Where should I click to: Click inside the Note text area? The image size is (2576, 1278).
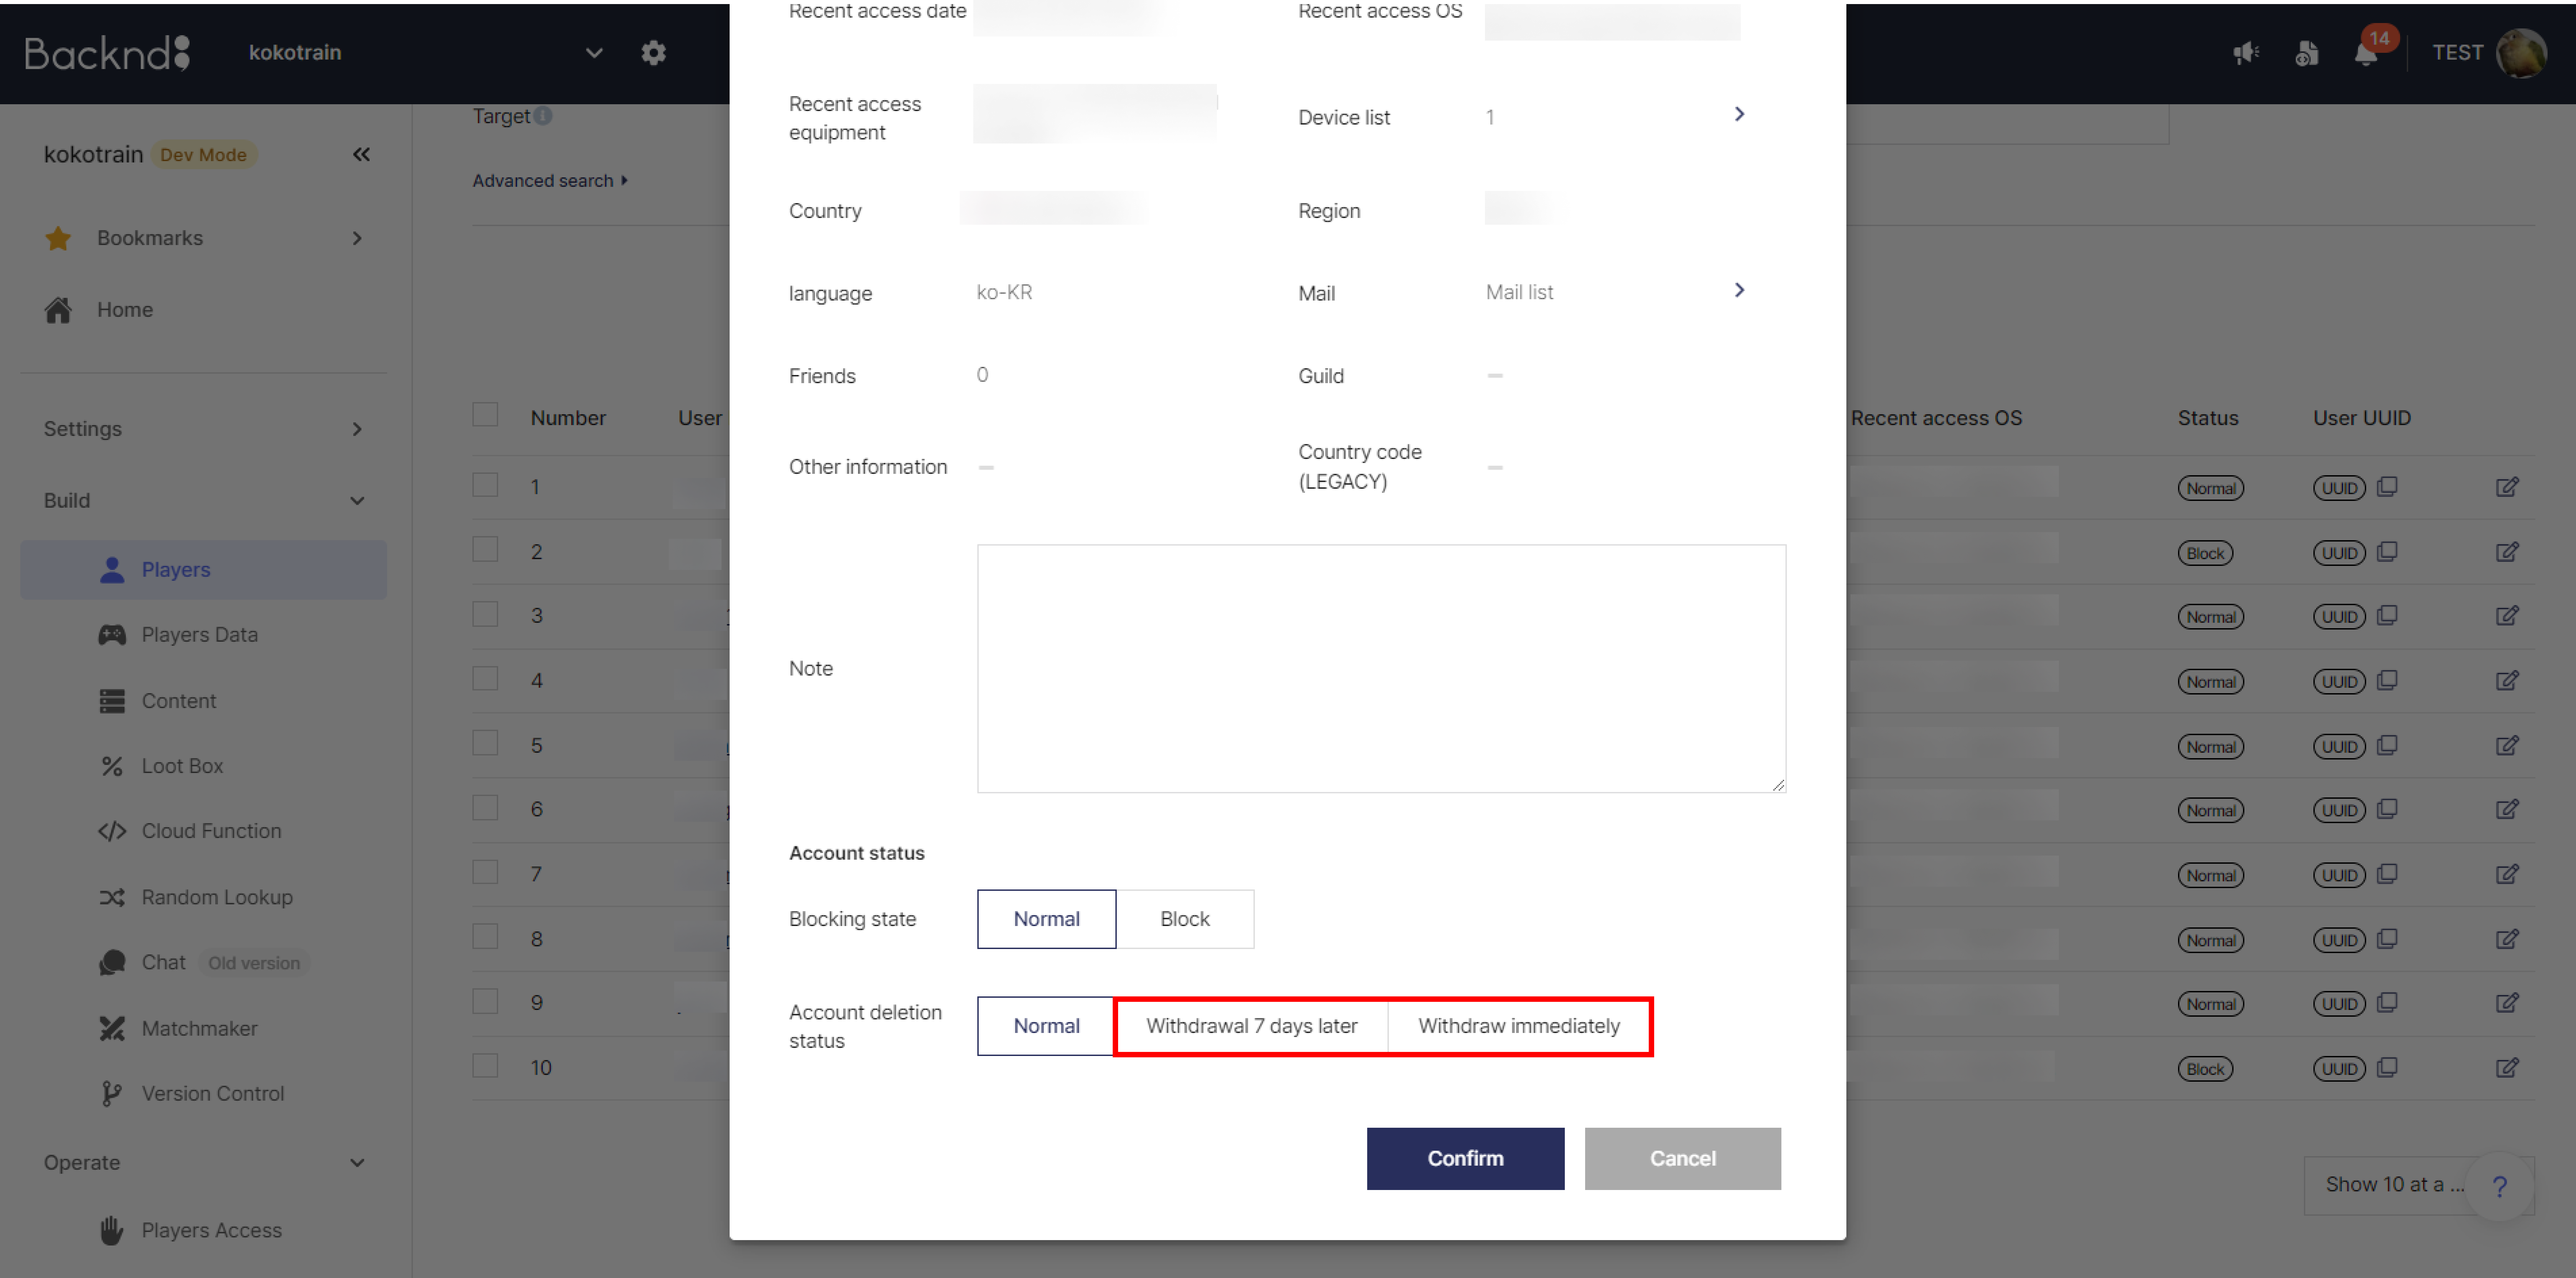[x=1381, y=669]
